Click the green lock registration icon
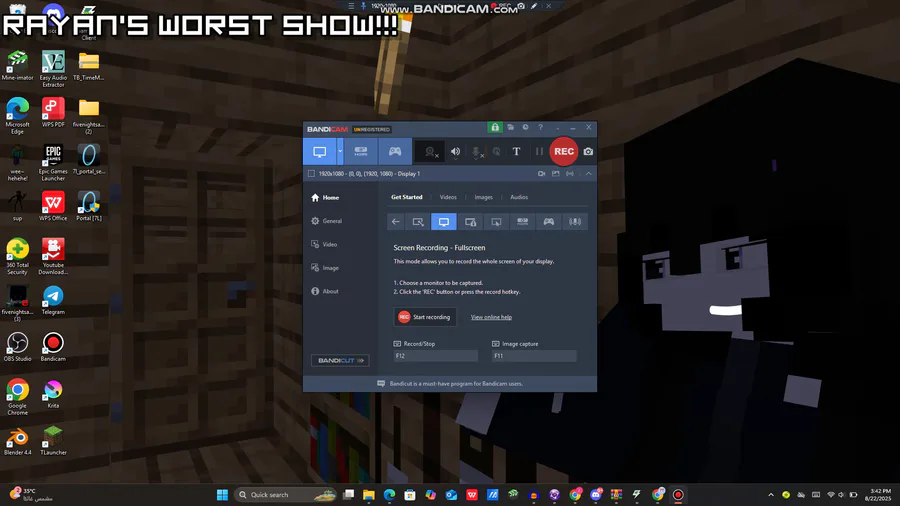Screen dimensions: 900x506 495,127
